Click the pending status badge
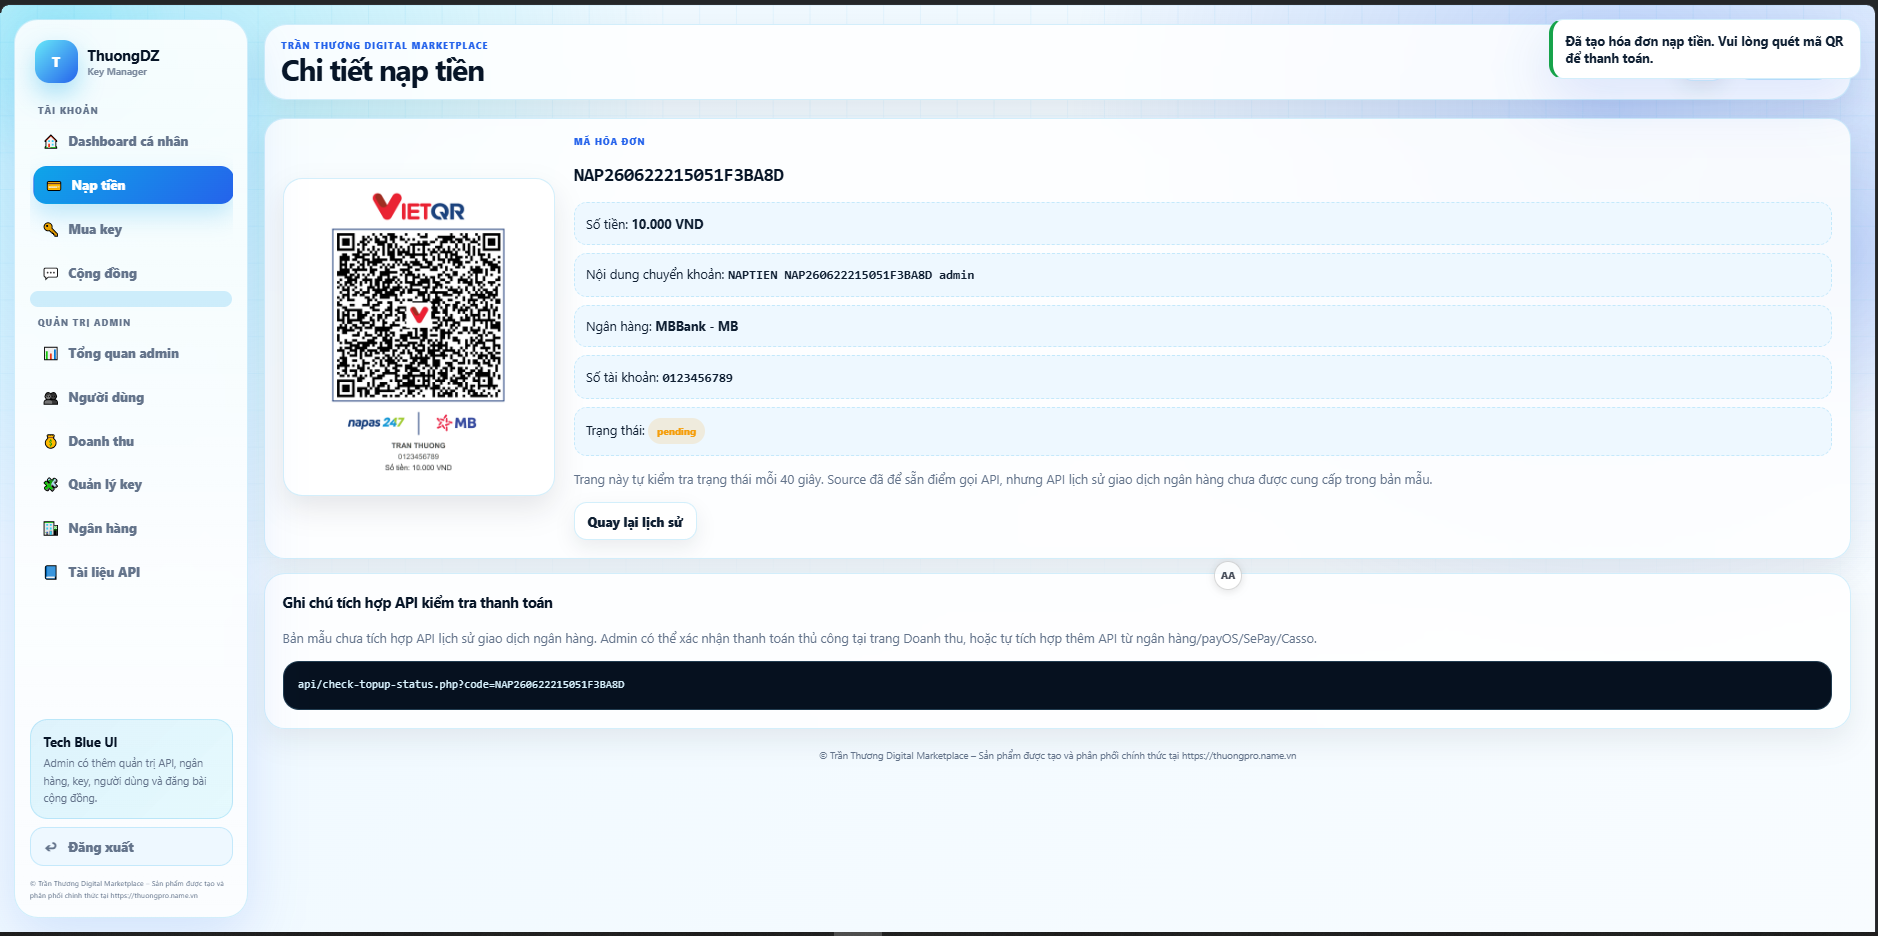Screen dimensions: 1878x936 click(x=676, y=431)
